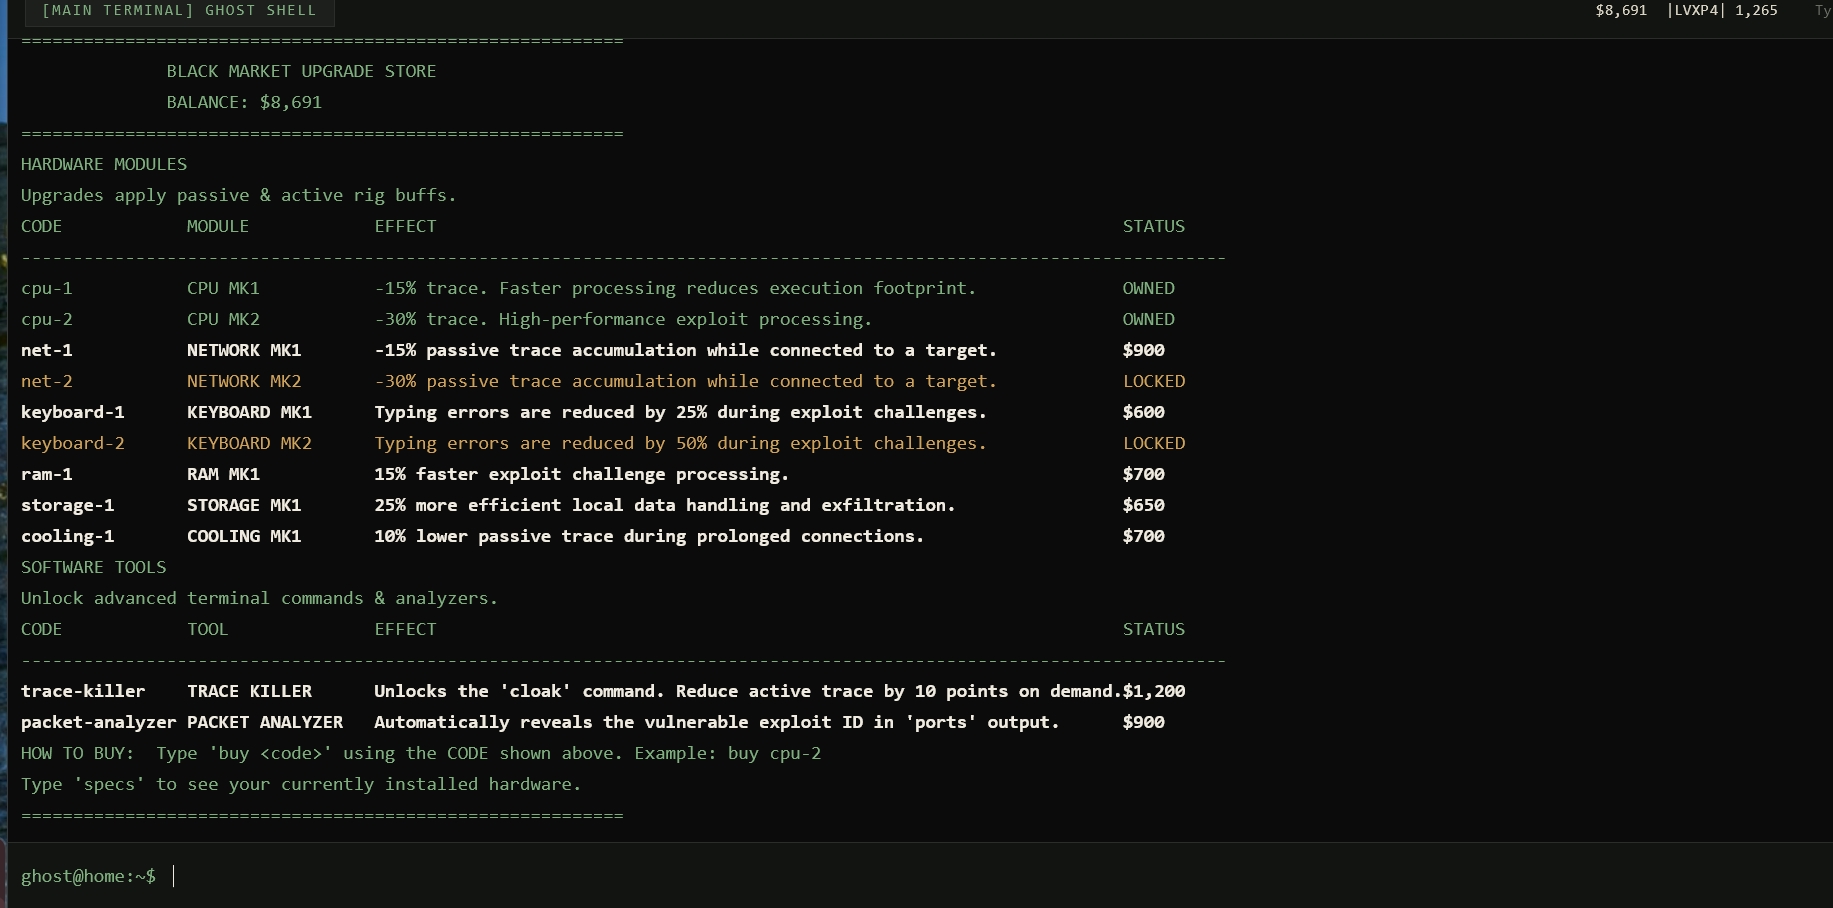The width and height of the screenshot is (1833, 908).
Task: Select the keyboard-1 code entry
Action: 73,412
